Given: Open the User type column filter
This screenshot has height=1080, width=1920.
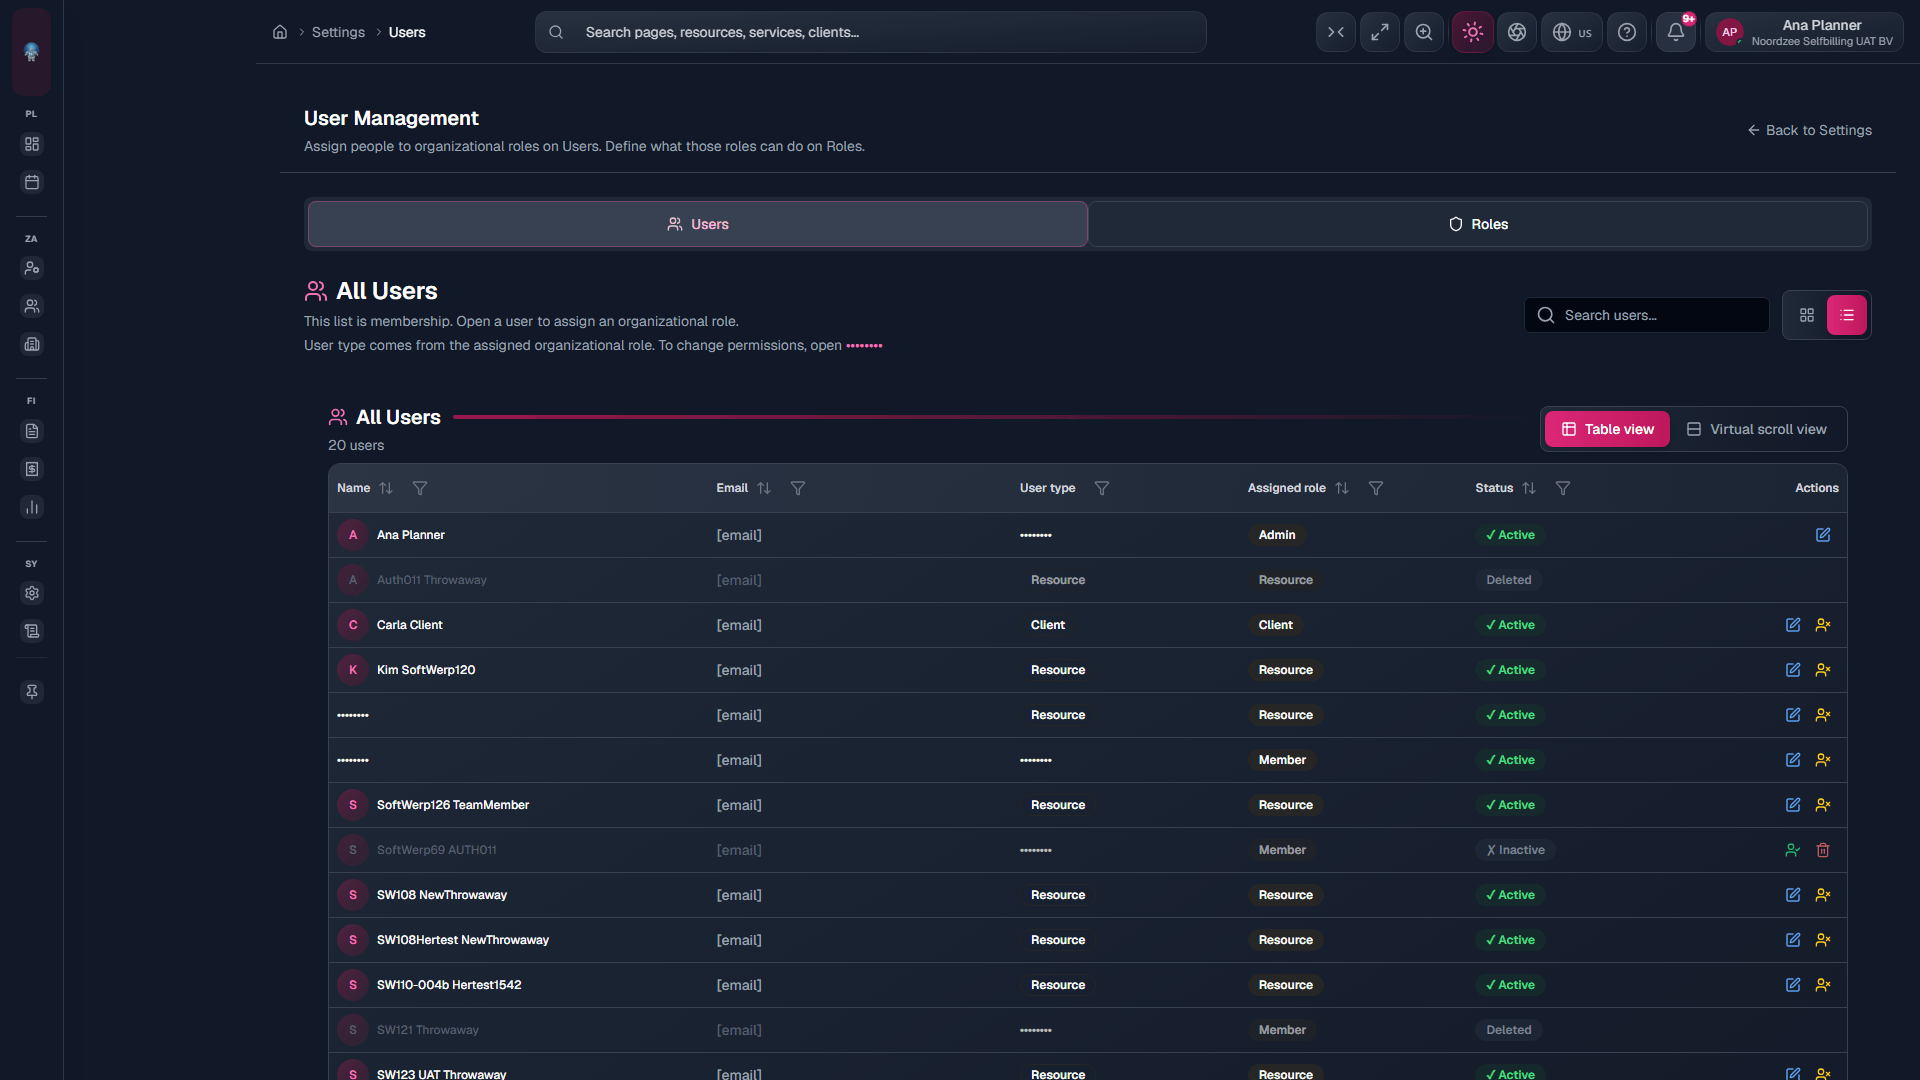Looking at the screenshot, I should click(x=1102, y=488).
